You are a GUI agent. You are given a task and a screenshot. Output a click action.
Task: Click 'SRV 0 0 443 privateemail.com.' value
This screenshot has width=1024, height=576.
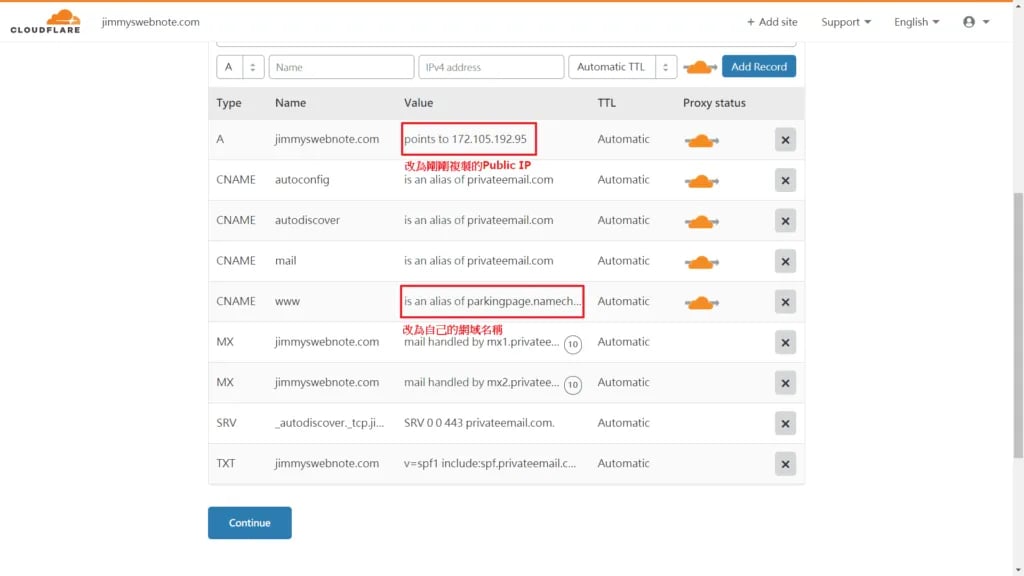[479, 423]
